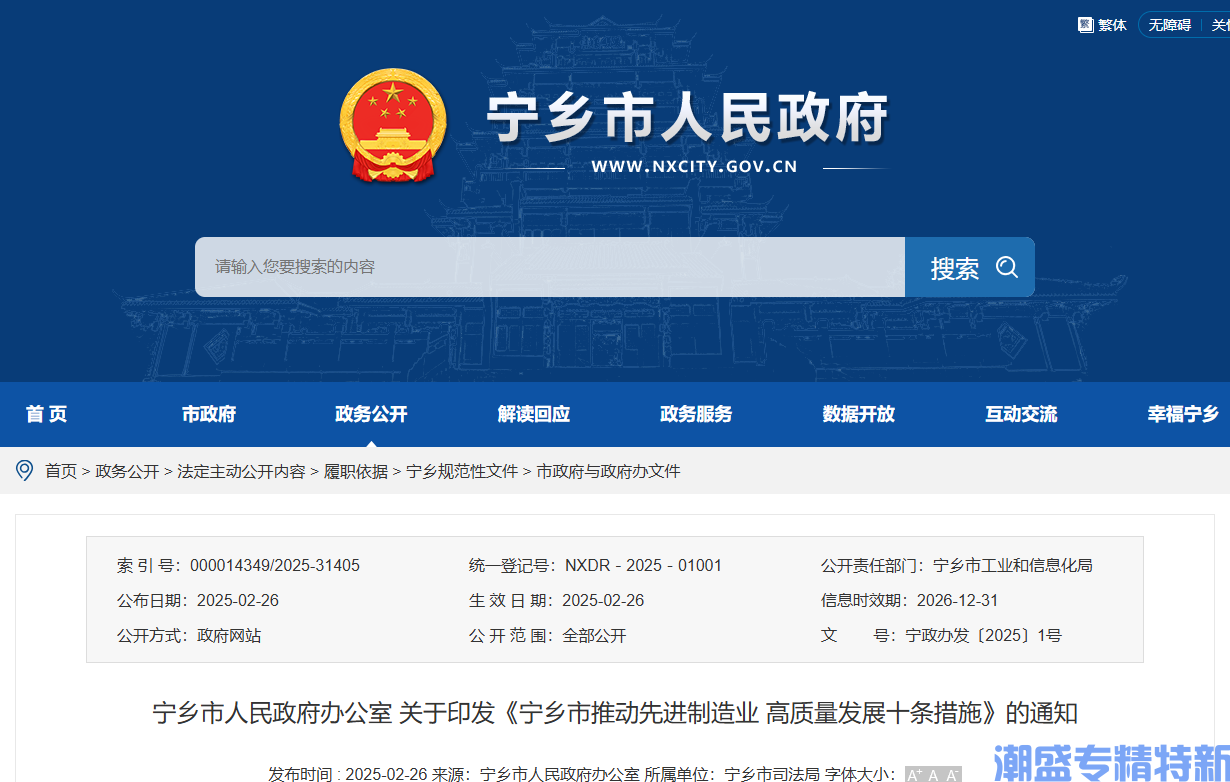Click the 繁体 traditional Chinese icon
This screenshot has width=1230, height=782.
(1085, 25)
